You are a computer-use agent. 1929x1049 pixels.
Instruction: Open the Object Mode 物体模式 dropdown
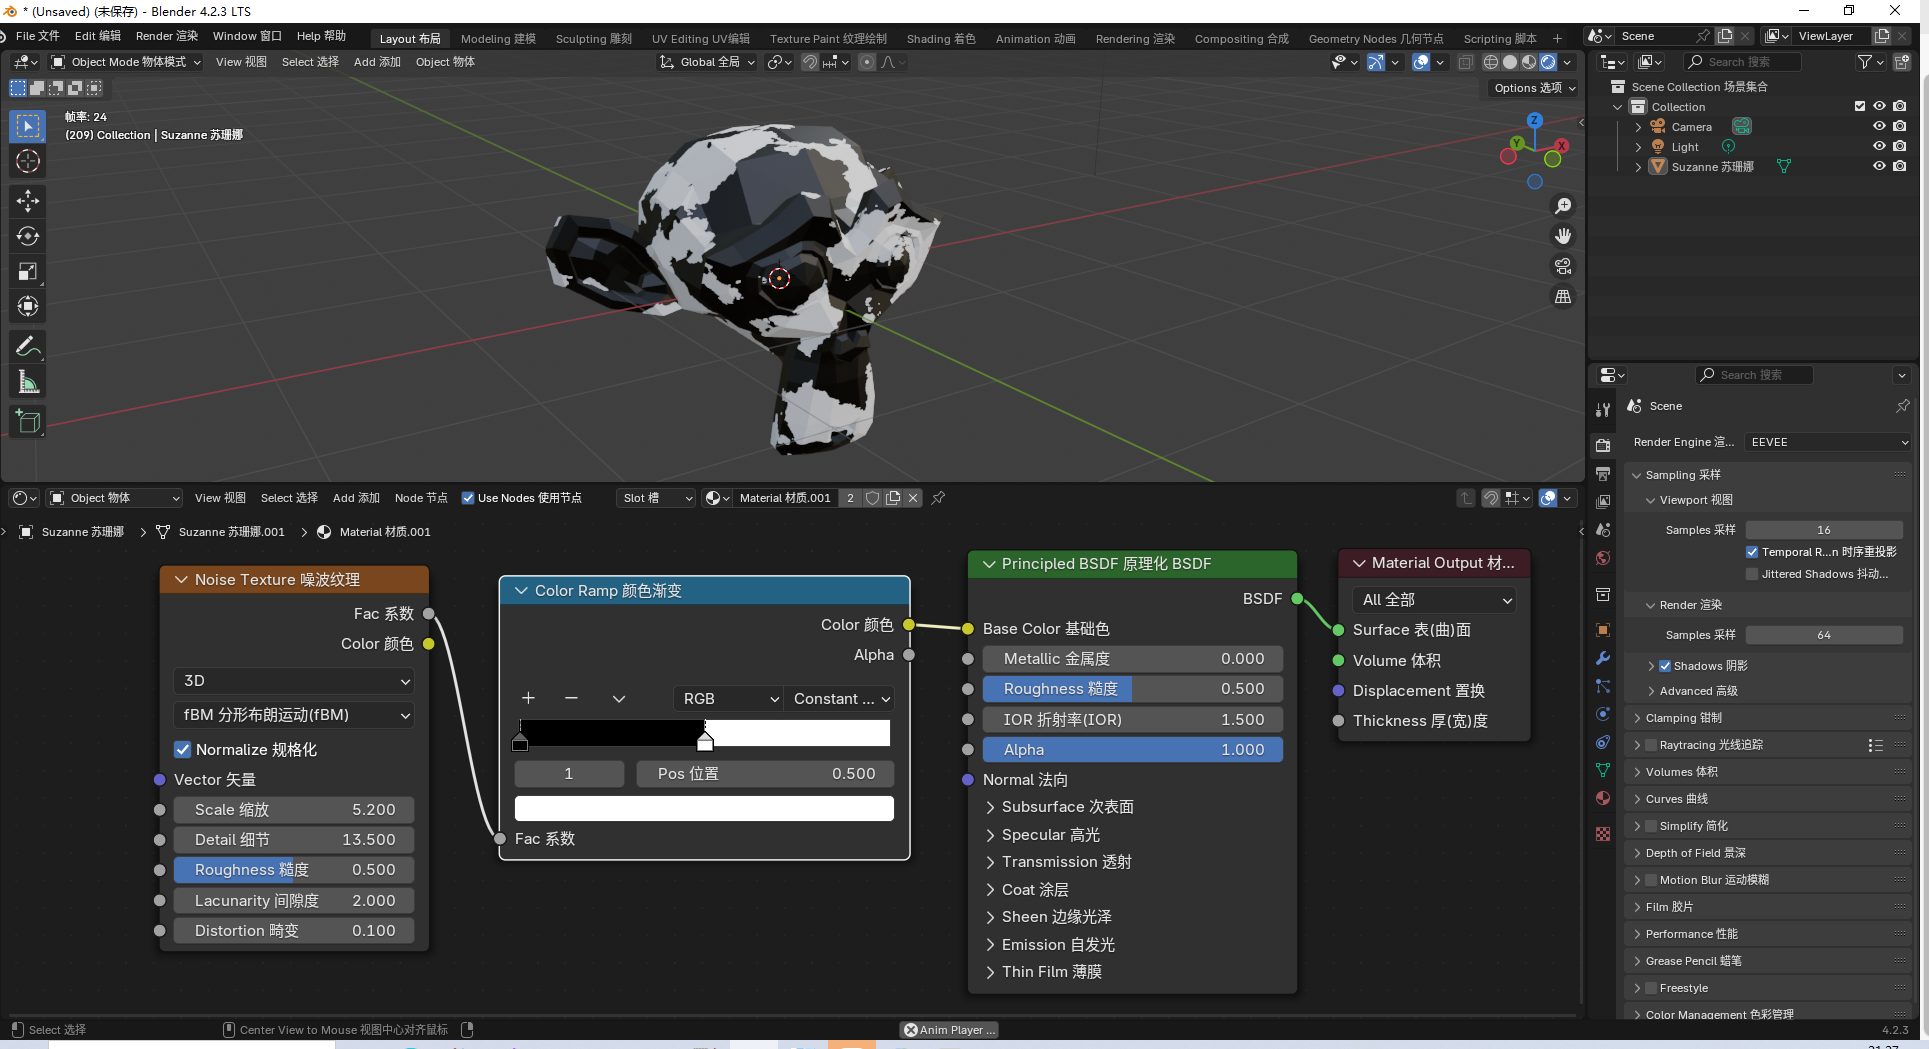tap(126, 62)
